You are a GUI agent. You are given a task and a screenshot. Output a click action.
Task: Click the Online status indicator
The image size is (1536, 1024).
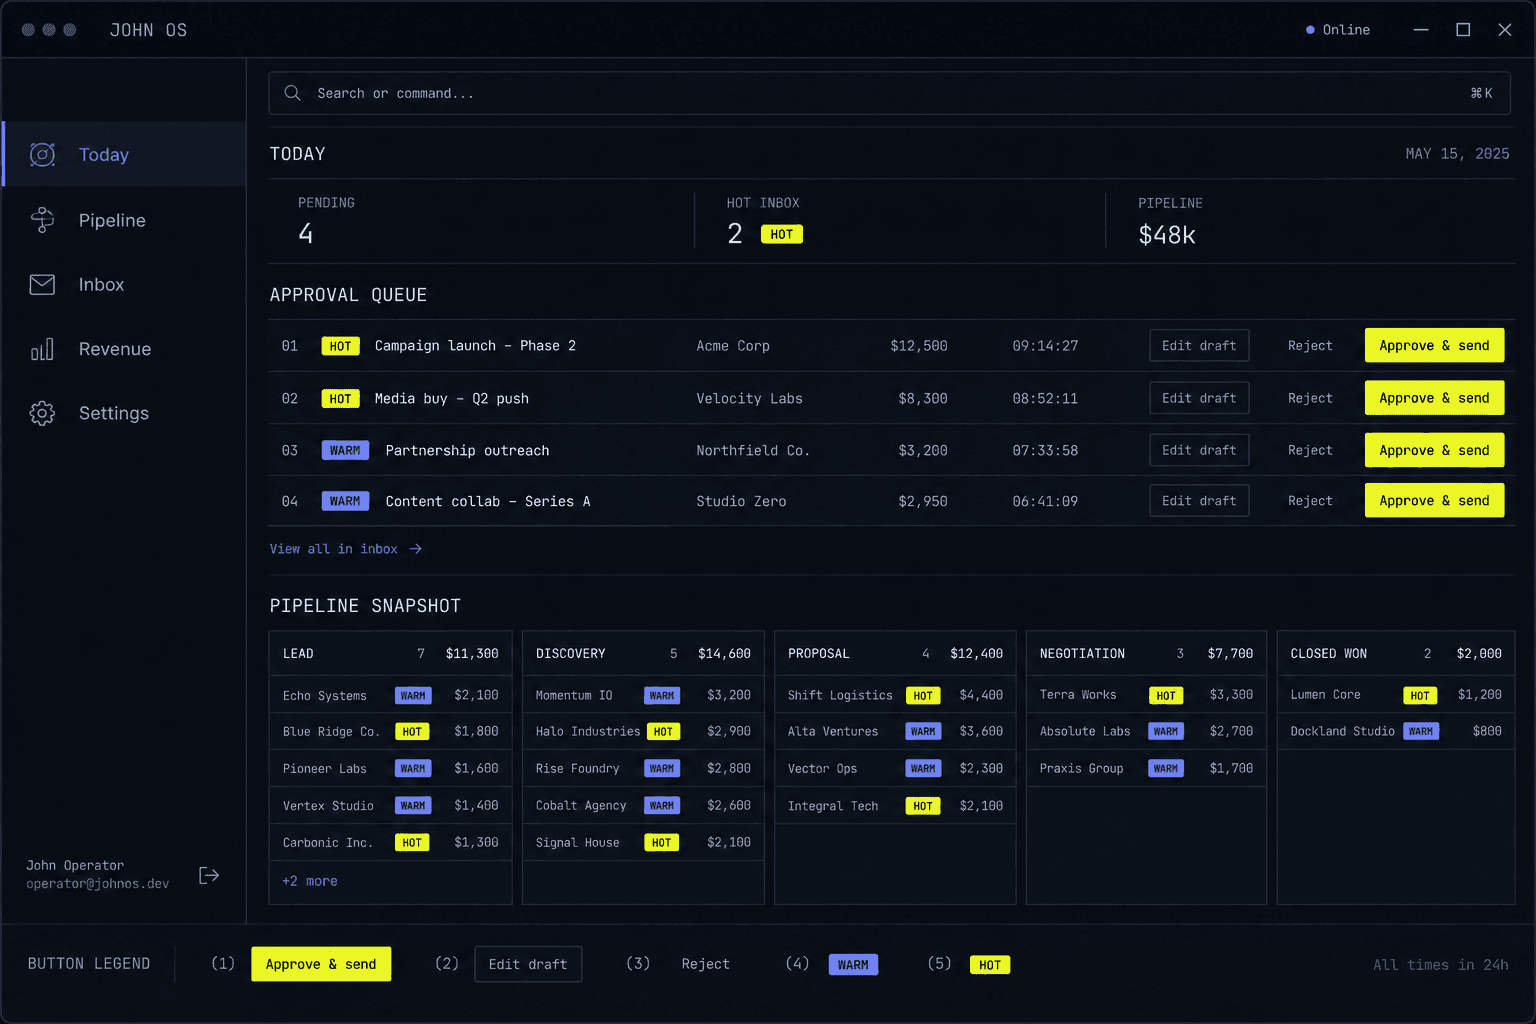1338,30
